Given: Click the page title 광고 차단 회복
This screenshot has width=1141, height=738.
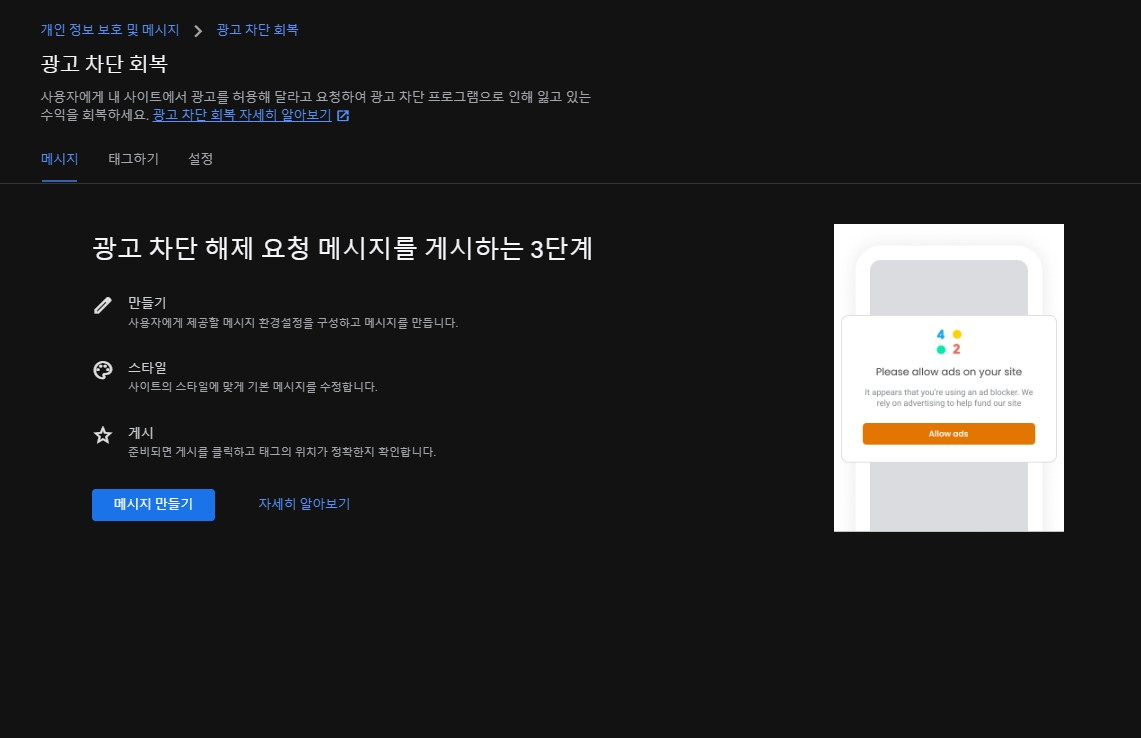Looking at the screenshot, I should 104,64.
